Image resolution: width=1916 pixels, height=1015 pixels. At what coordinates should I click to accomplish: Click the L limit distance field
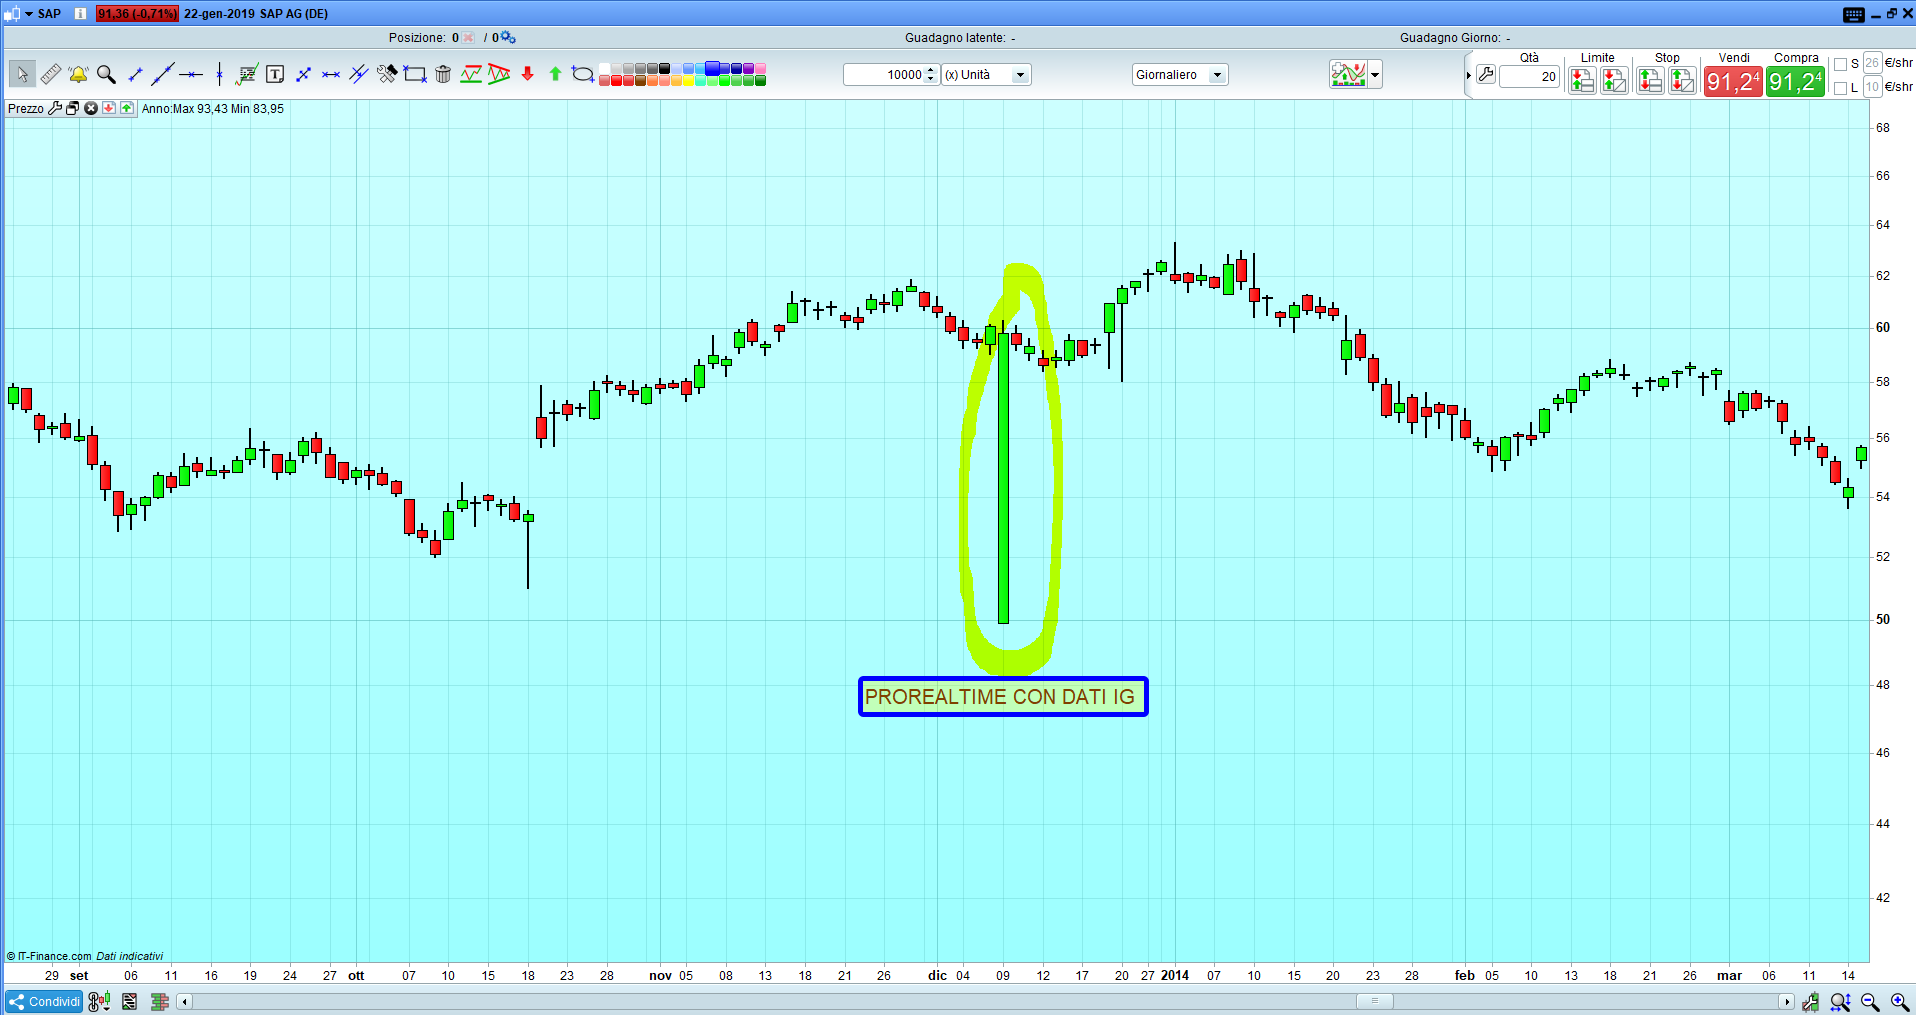pyautogui.click(x=1872, y=88)
